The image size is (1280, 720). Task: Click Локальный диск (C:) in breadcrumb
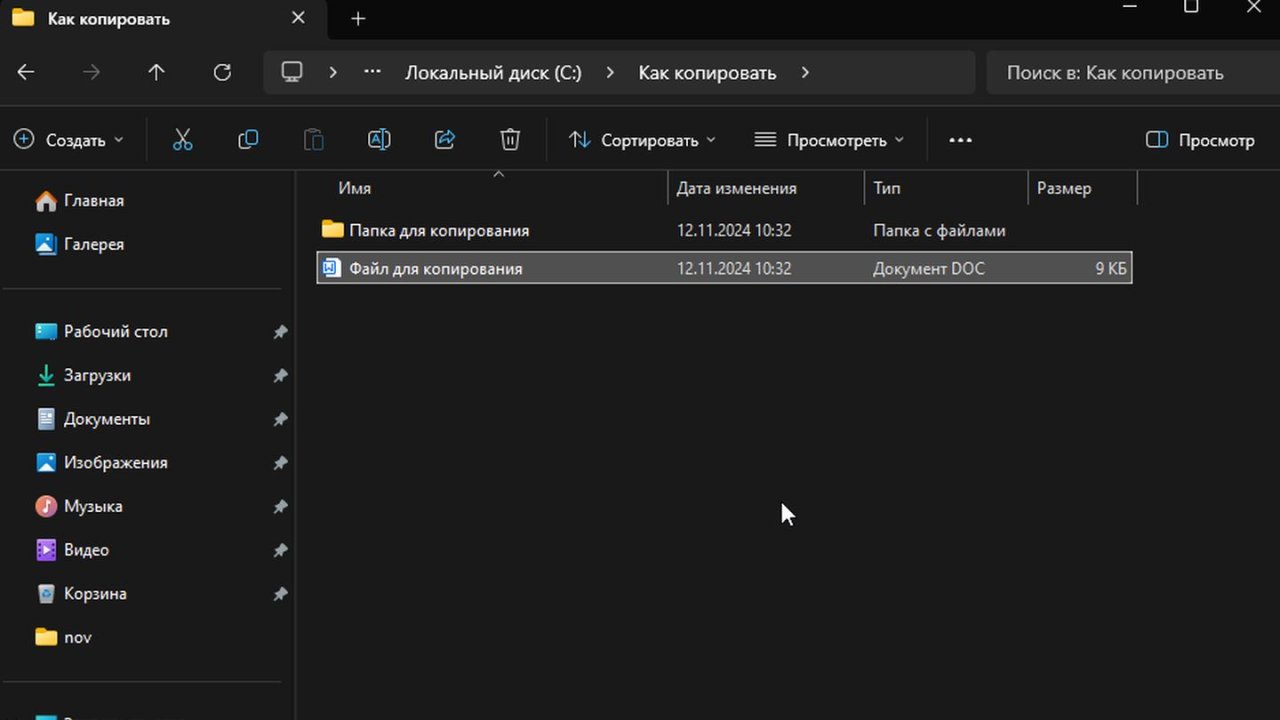[493, 72]
